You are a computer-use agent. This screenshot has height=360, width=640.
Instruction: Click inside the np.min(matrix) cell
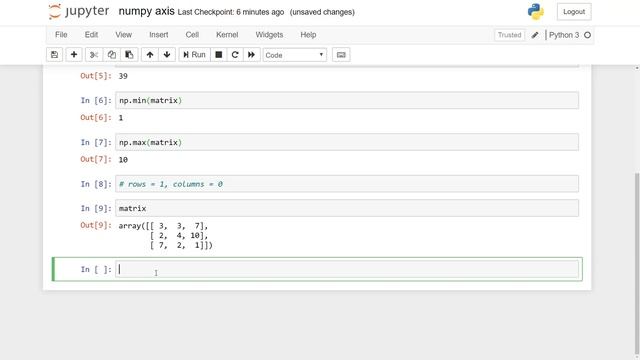point(347,100)
